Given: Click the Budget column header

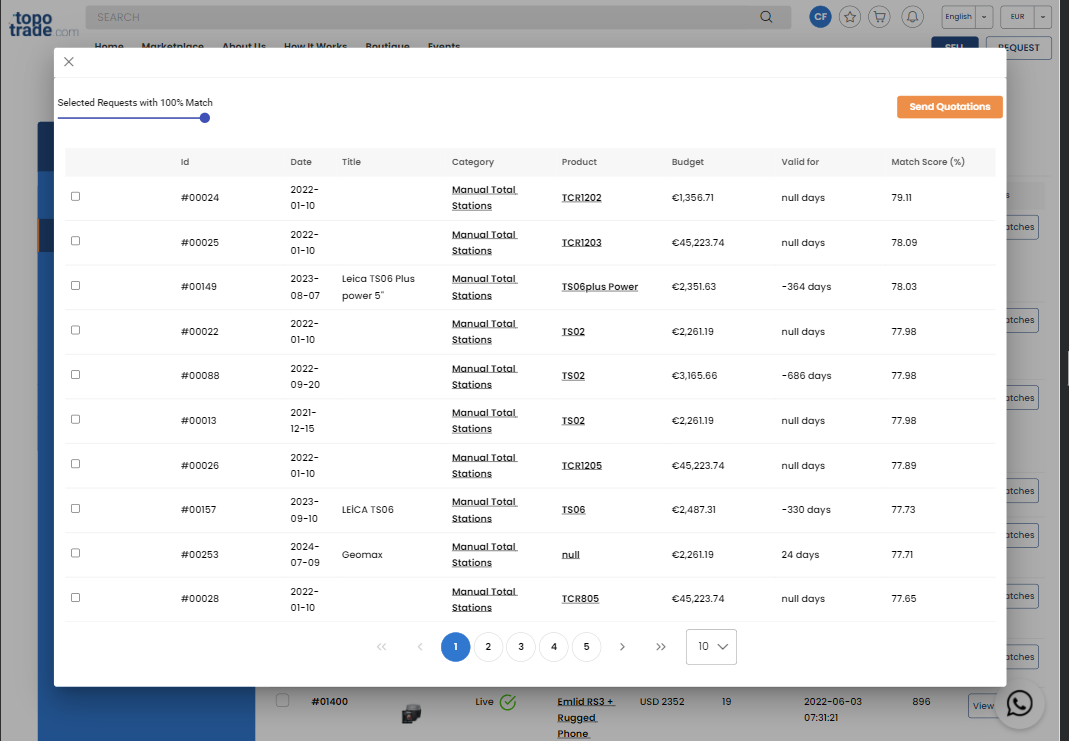Looking at the screenshot, I should click(x=687, y=162).
